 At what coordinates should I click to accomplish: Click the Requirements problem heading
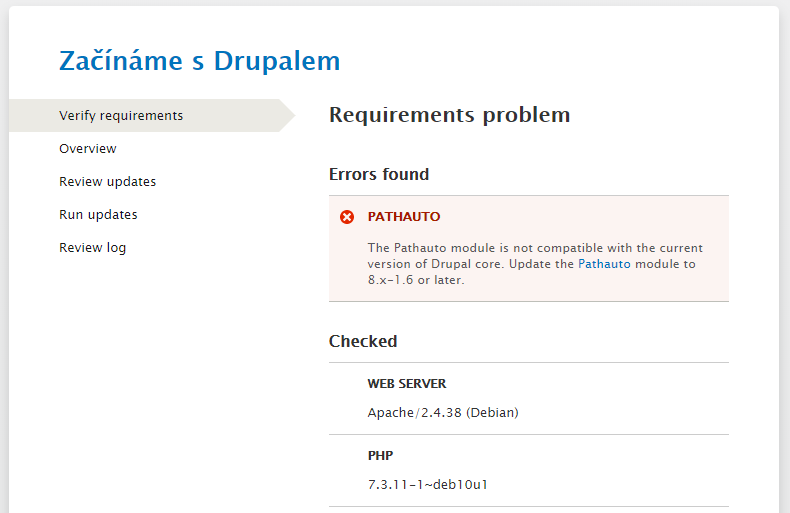tap(449, 115)
